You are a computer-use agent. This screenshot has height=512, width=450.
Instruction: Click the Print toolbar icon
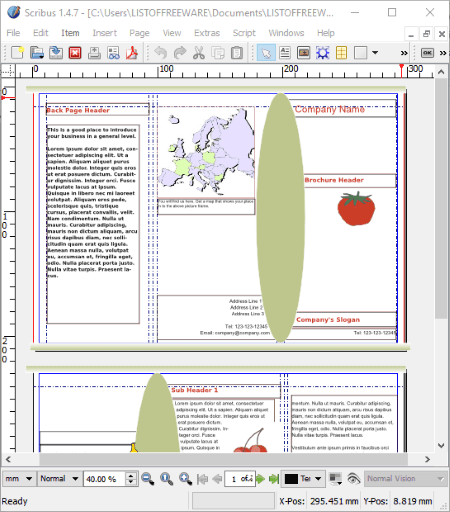[x=94, y=53]
